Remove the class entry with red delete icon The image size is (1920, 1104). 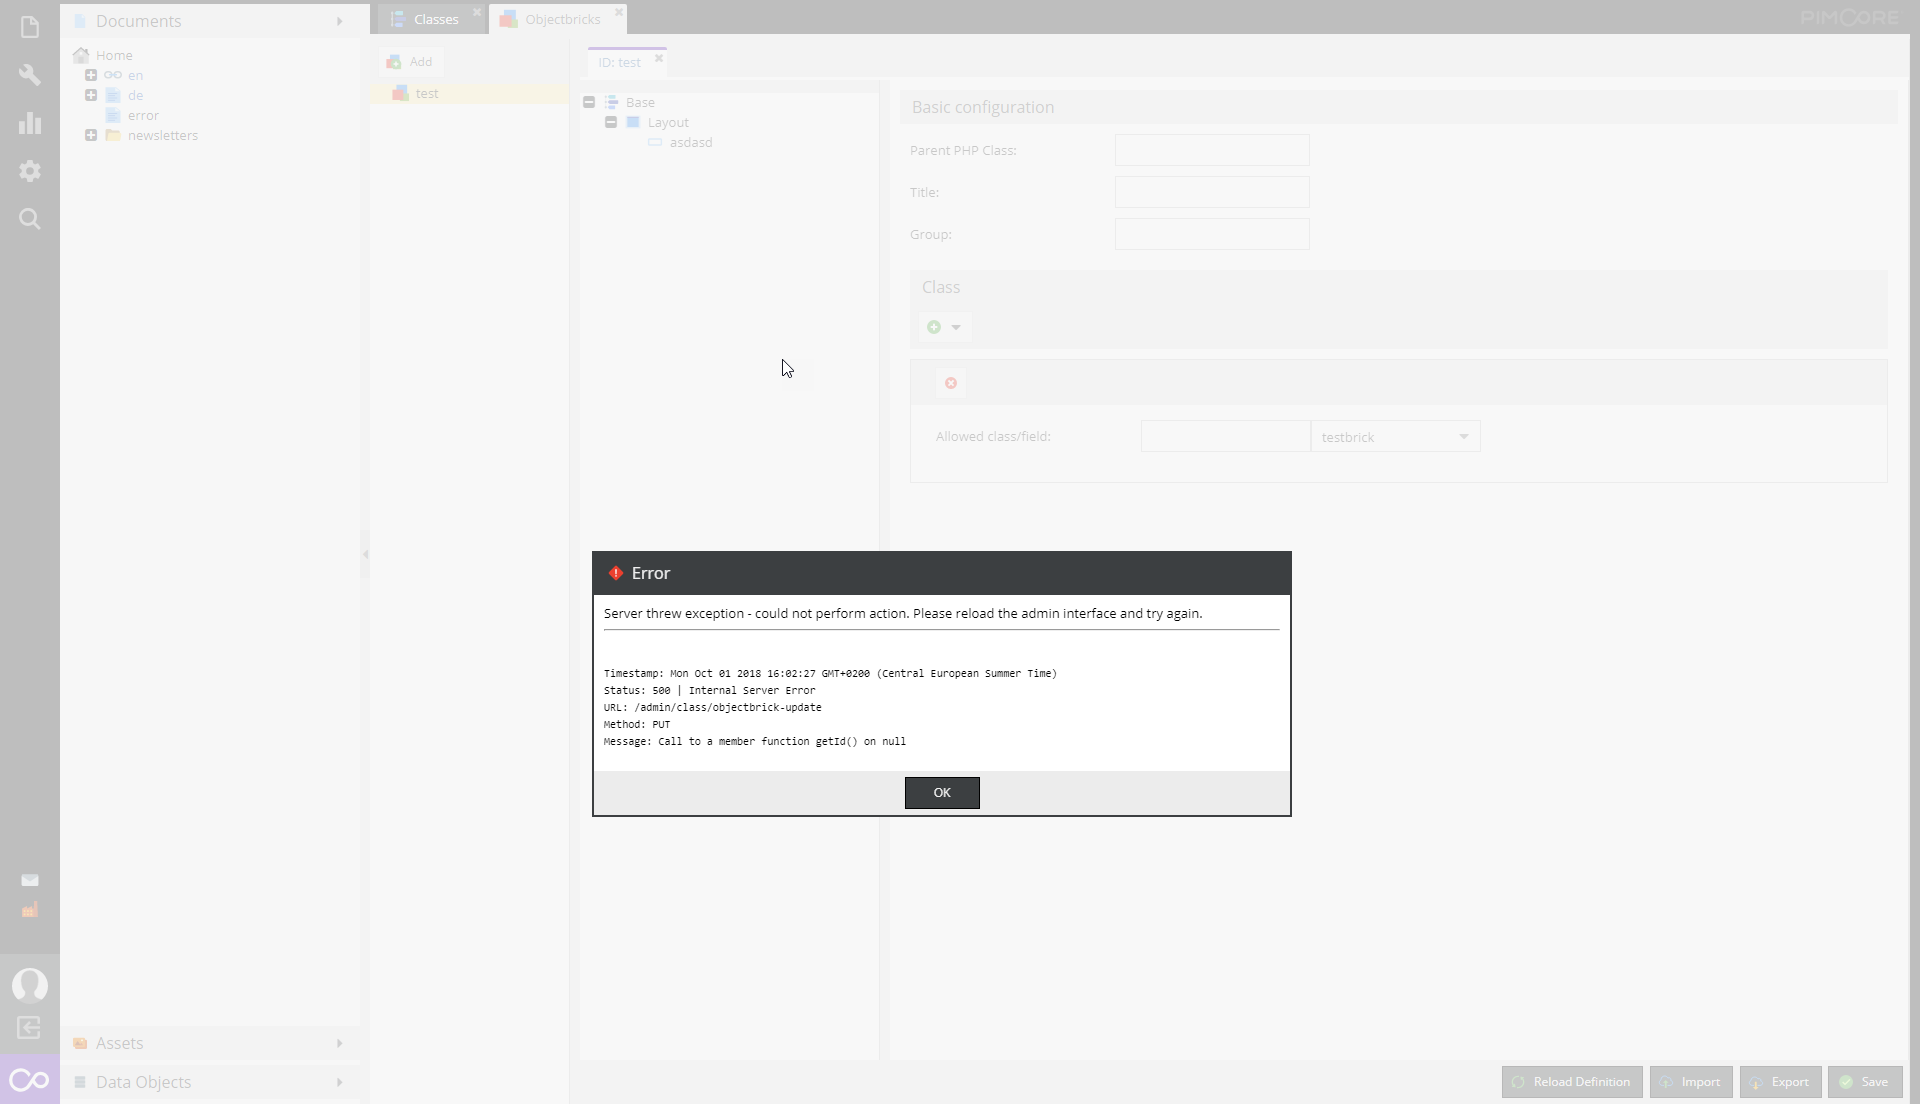pos(951,383)
